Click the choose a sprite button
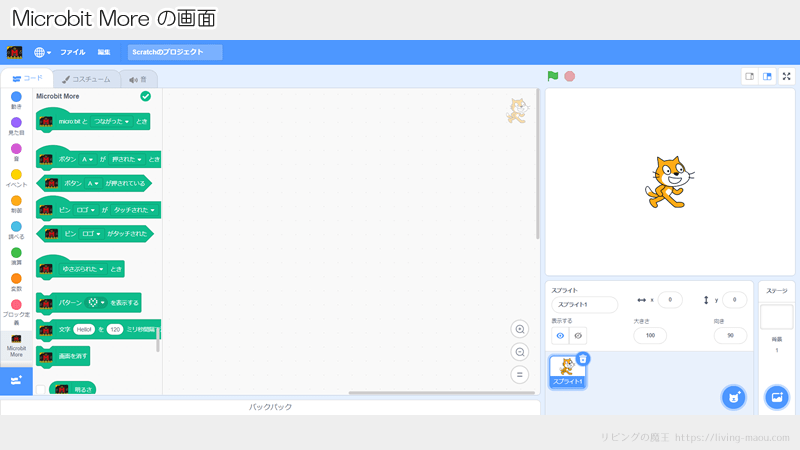800x450 pixels. 734,397
